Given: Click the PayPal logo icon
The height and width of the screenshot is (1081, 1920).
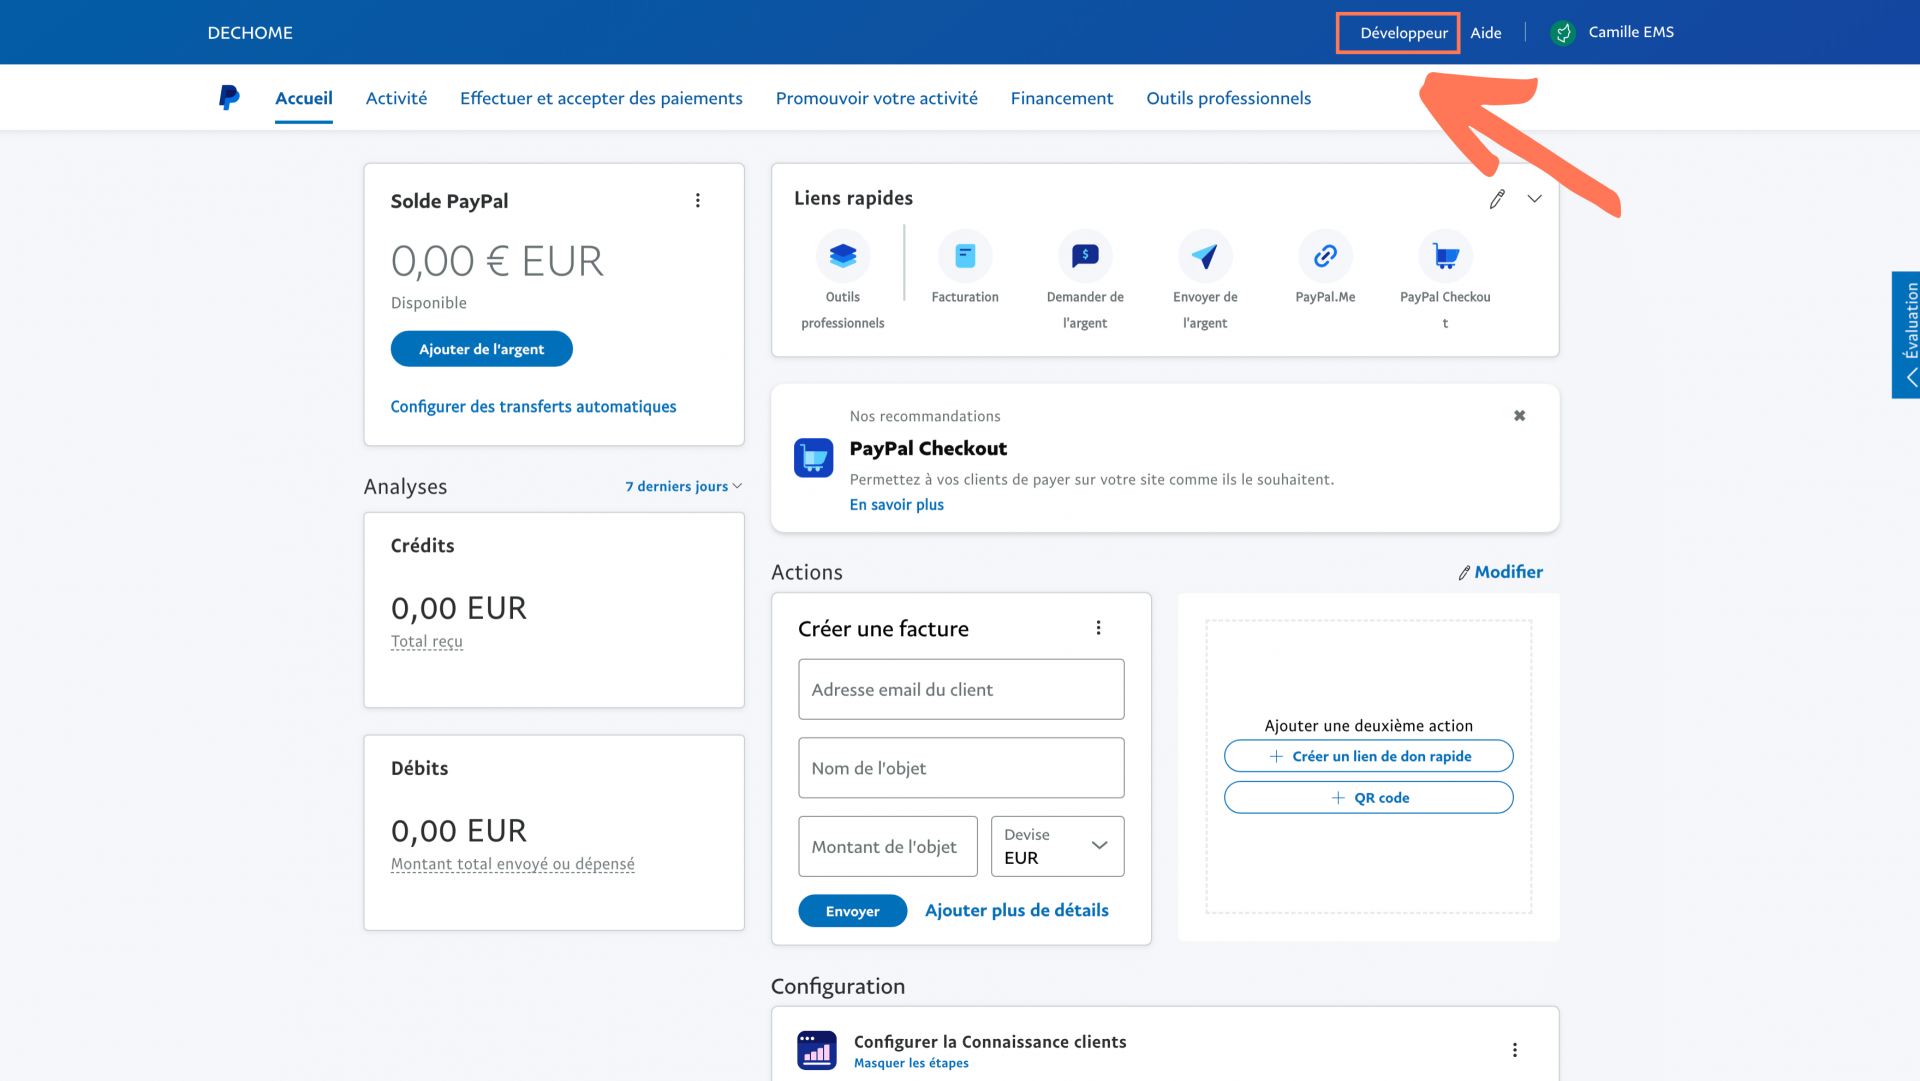Looking at the screenshot, I should tap(229, 97).
